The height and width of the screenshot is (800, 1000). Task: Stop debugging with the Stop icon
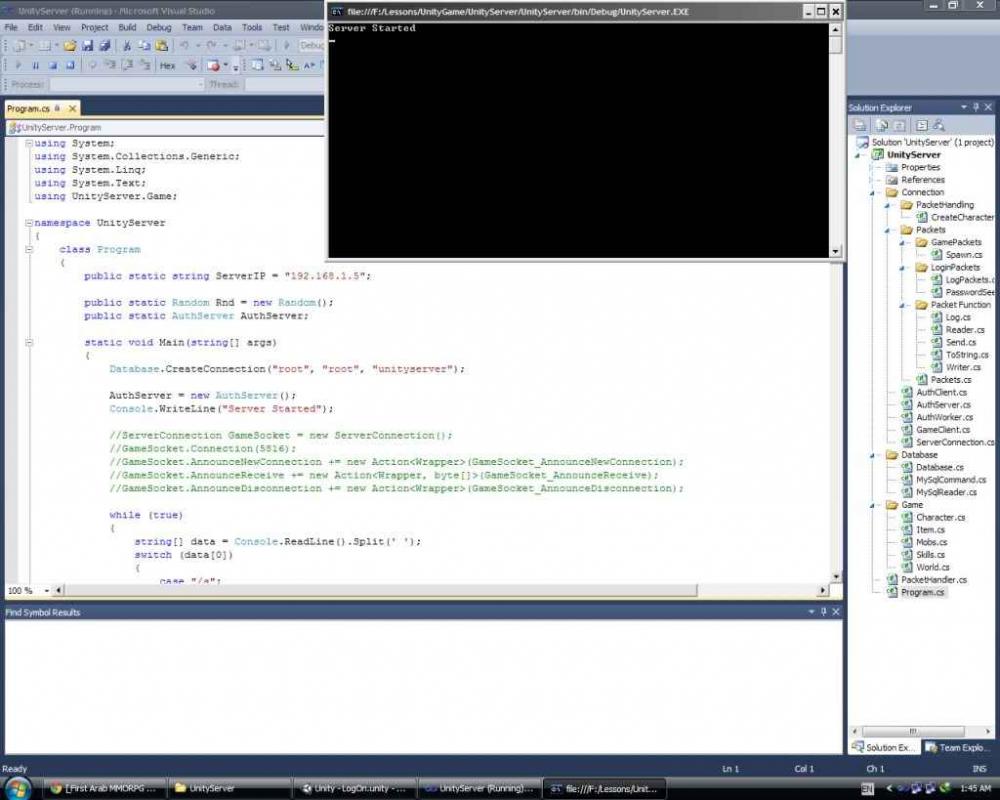click(x=53, y=66)
